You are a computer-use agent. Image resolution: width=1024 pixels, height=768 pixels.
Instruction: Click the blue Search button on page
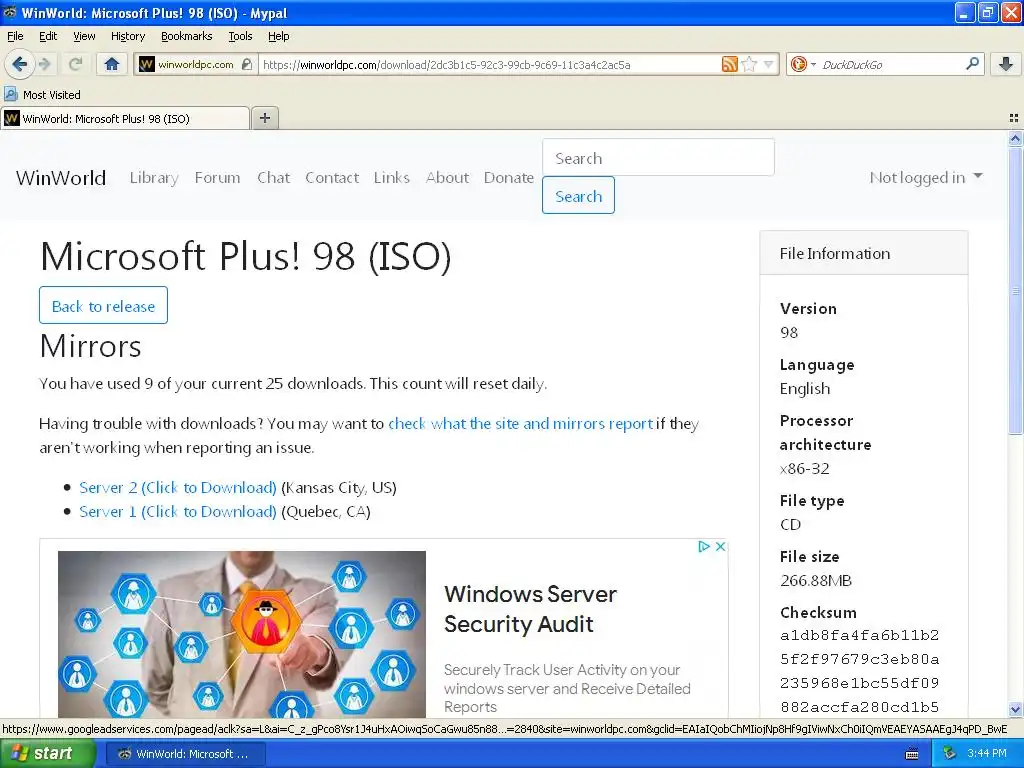578,195
